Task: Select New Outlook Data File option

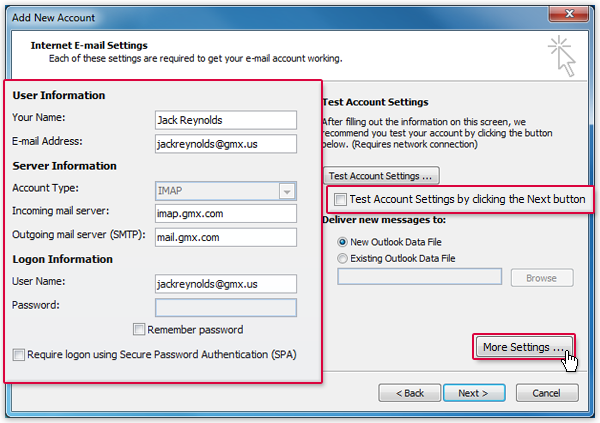Action: (x=344, y=242)
